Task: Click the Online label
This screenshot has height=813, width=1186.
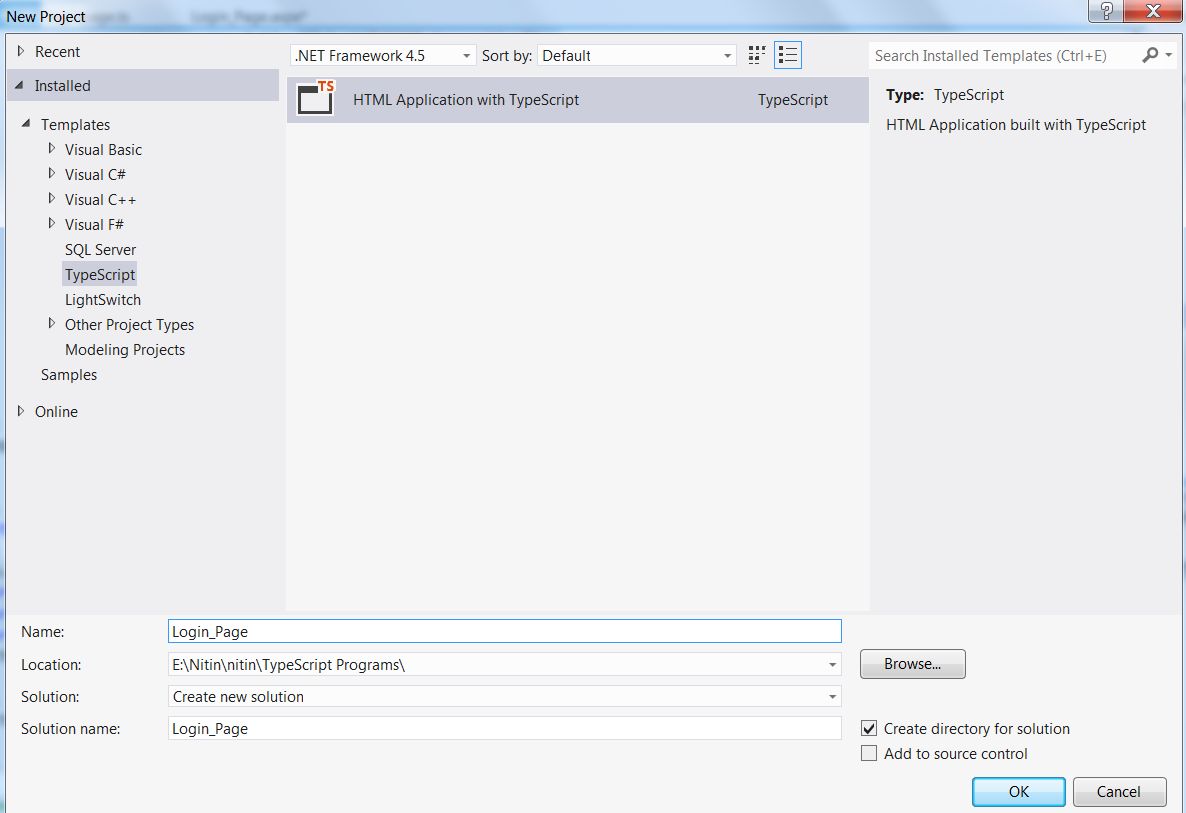Action: pos(56,411)
